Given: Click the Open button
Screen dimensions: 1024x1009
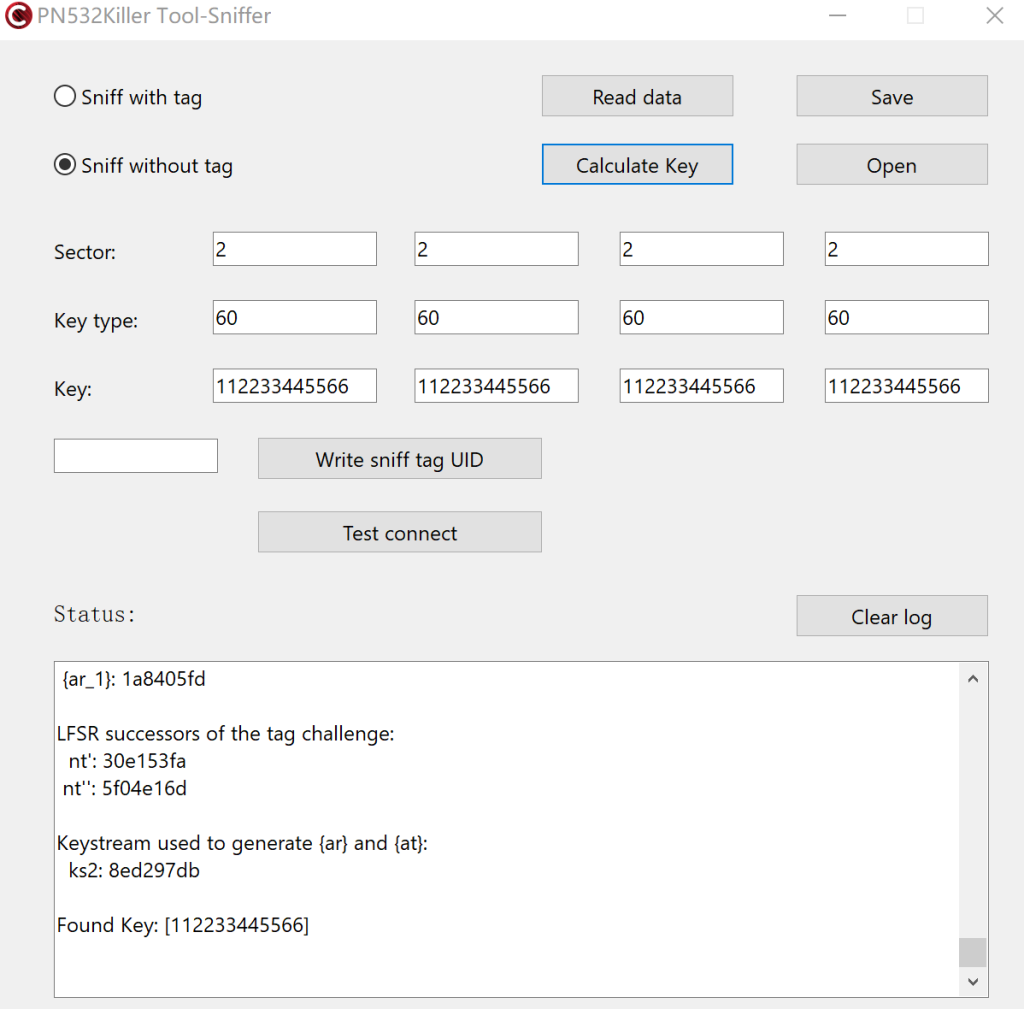Looking at the screenshot, I should pyautogui.click(x=890, y=164).
